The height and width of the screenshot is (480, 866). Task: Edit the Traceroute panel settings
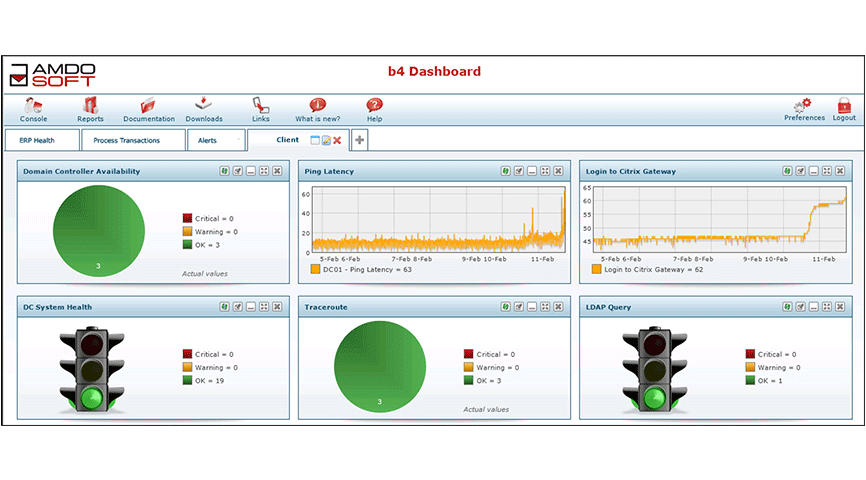(519, 307)
